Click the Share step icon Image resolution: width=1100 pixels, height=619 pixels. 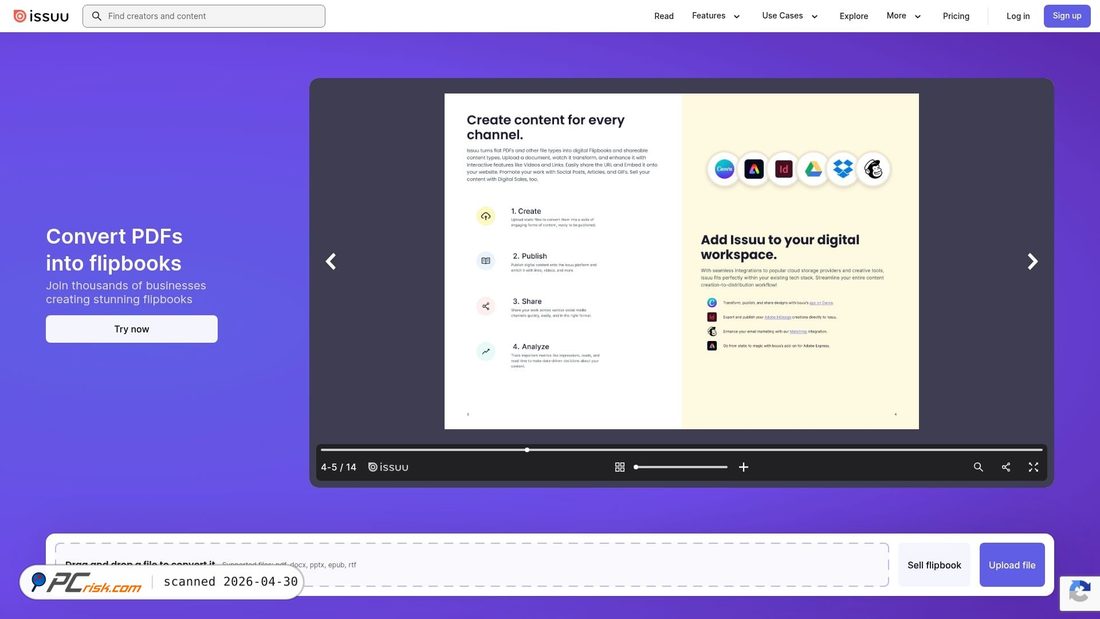(485, 306)
